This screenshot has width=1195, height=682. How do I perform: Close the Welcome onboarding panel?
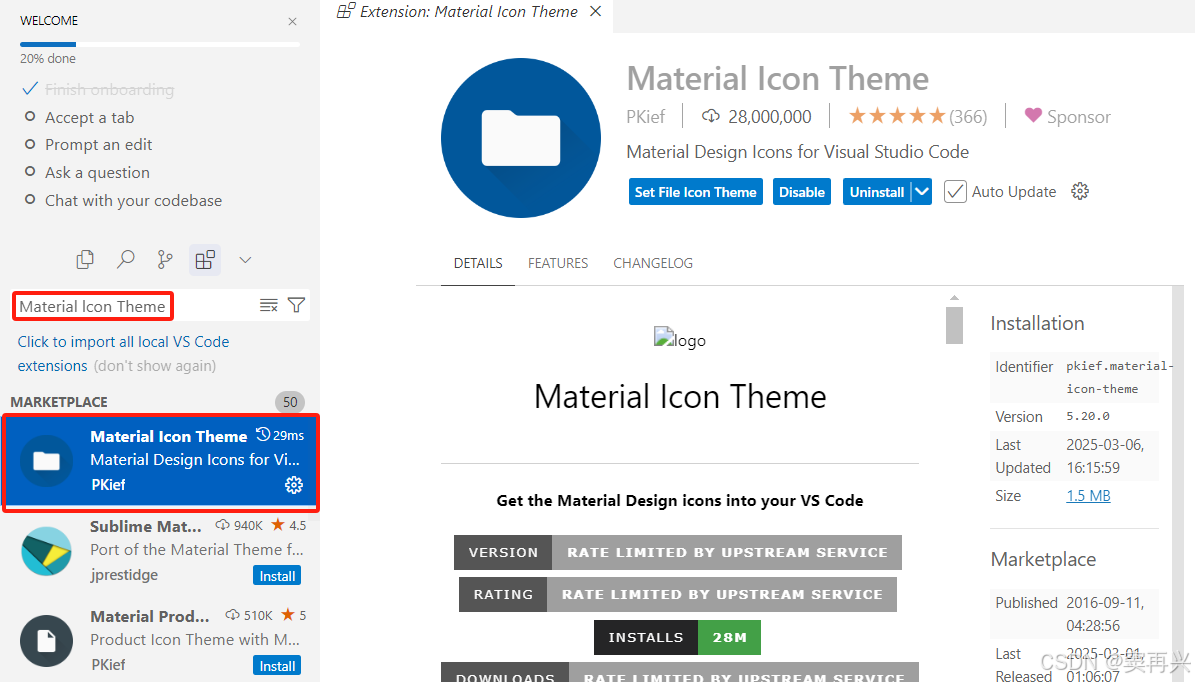293,21
